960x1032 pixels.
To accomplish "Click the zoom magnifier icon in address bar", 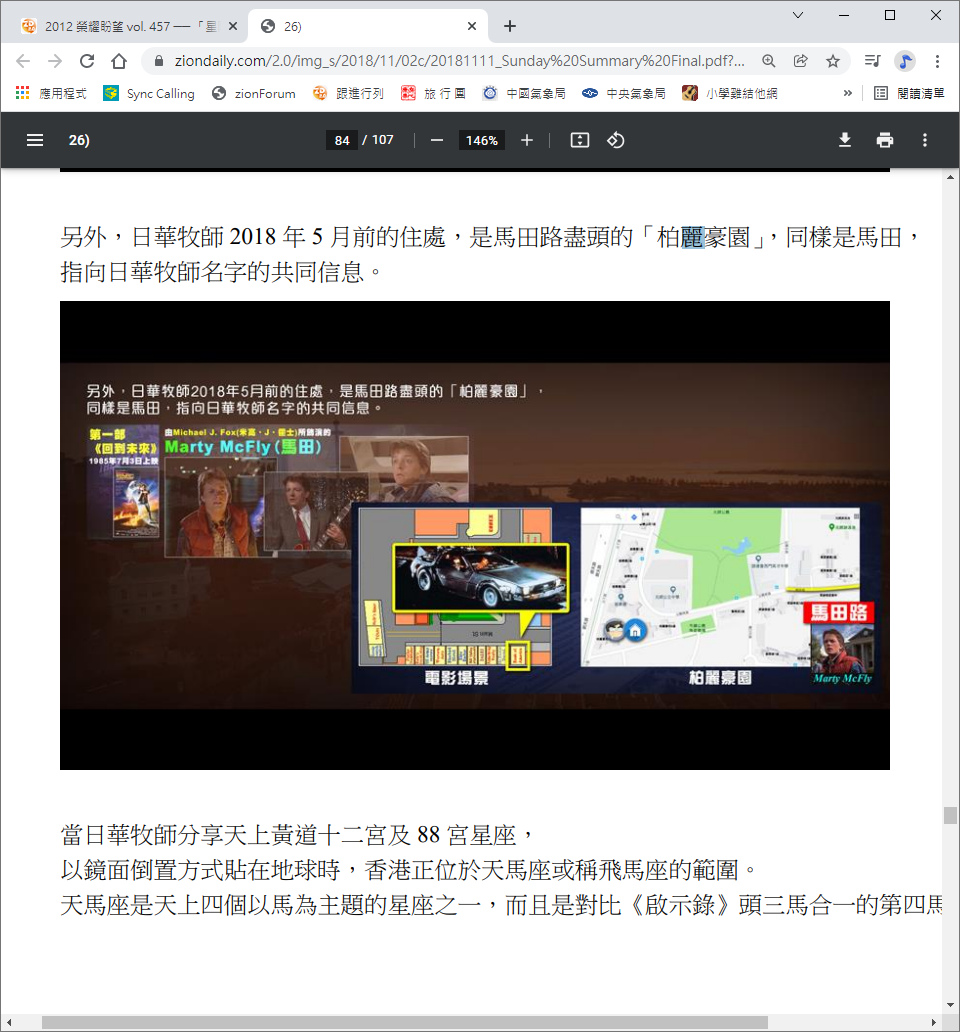I will click(x=769, y=61).
